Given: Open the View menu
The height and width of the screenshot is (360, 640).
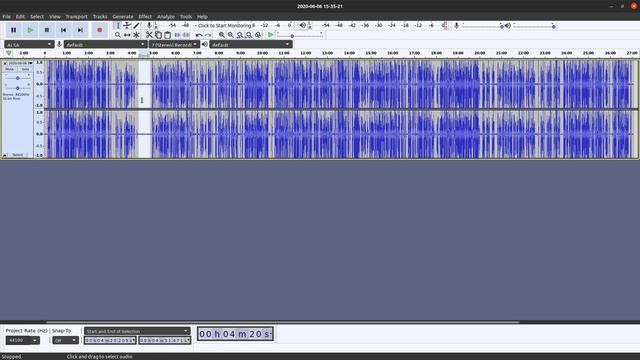Looking at the screenshot, I should pyautogui.click(x=55, y=17).
